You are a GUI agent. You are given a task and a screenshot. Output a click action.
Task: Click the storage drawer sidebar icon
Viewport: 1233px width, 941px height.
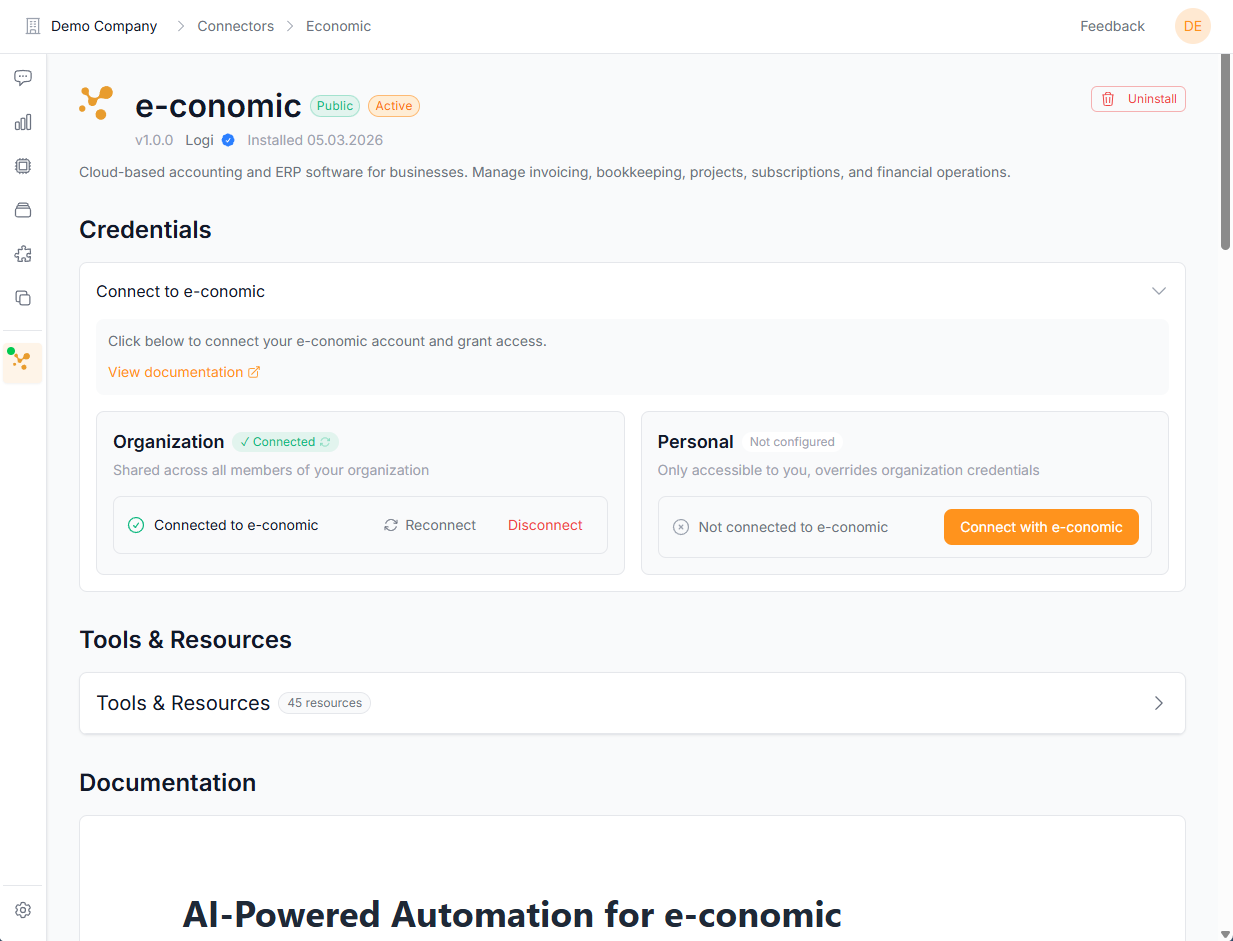coord(23,210)
